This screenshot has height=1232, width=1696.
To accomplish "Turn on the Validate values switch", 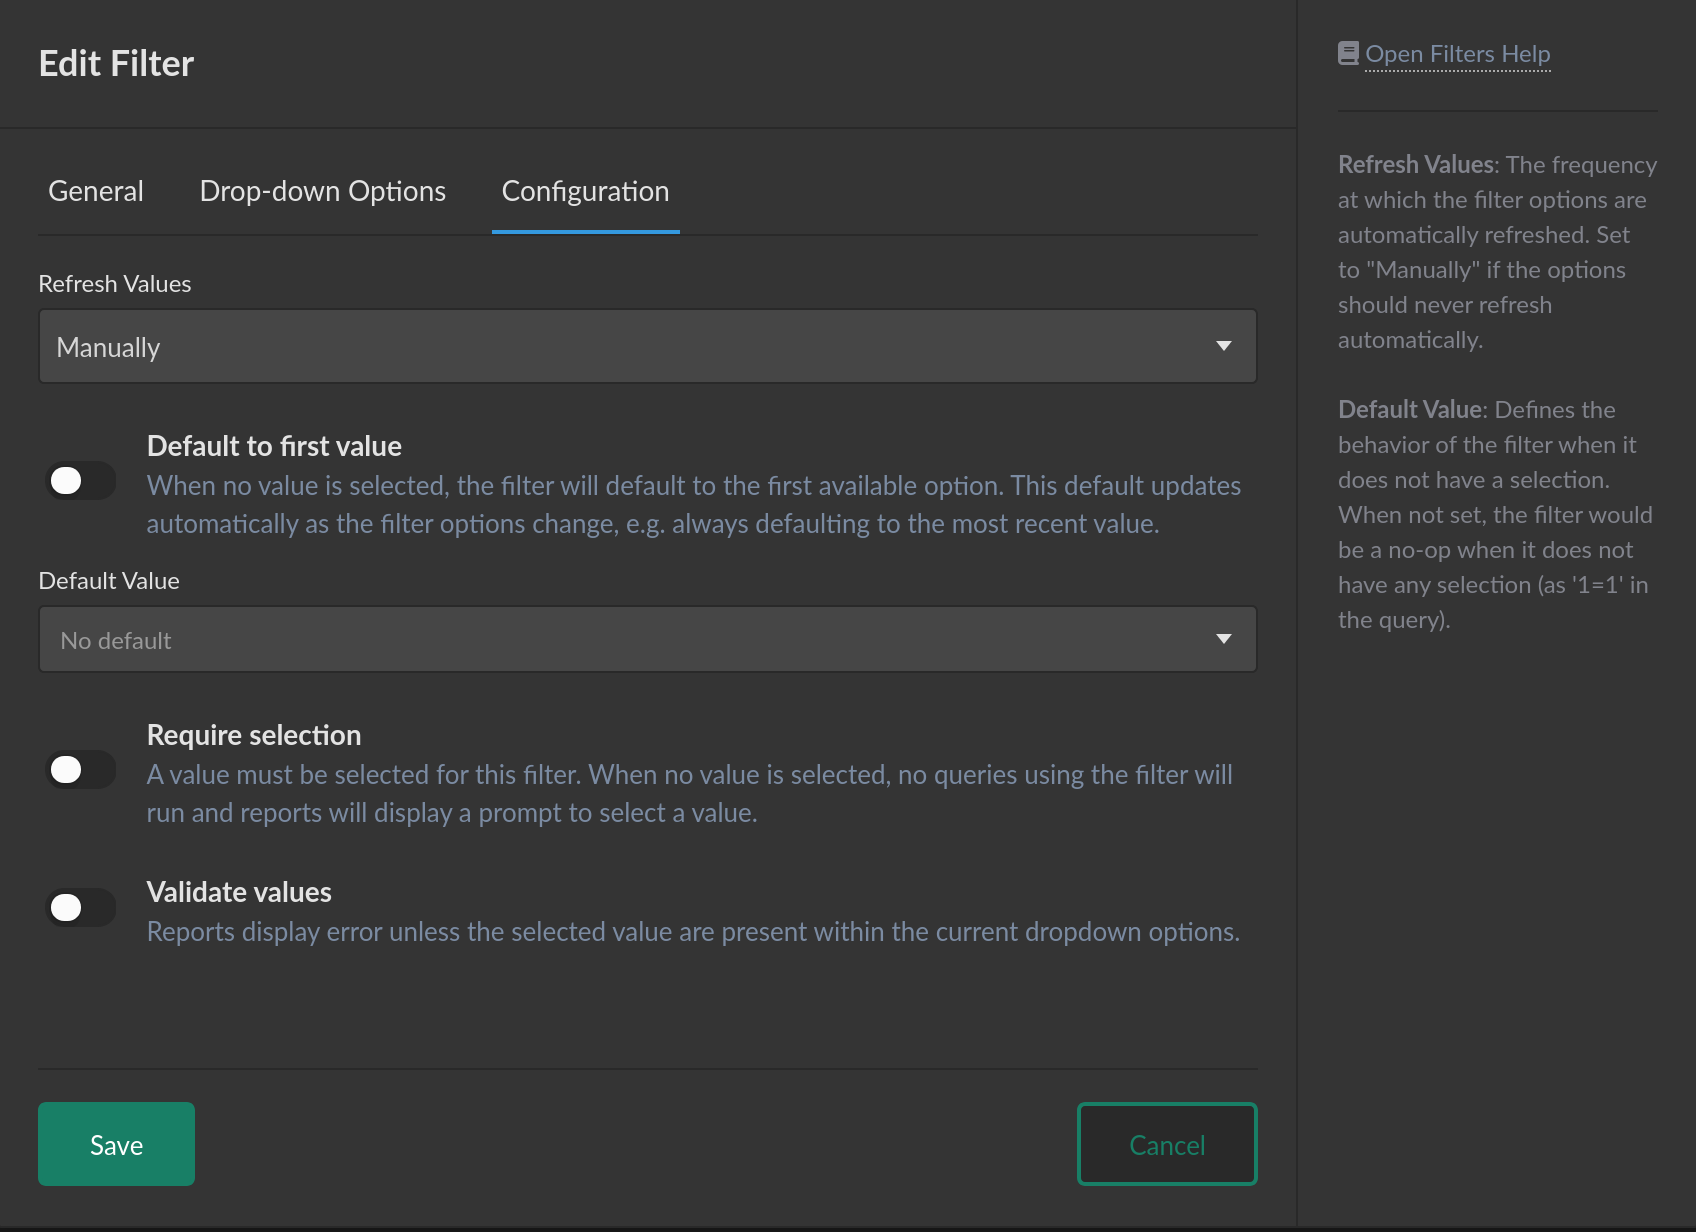I will (81, 908).
